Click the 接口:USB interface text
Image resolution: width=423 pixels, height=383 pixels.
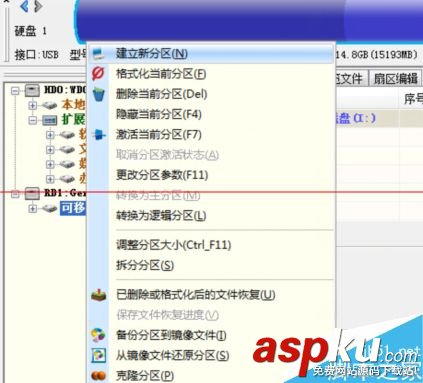(x=36, y=54)
